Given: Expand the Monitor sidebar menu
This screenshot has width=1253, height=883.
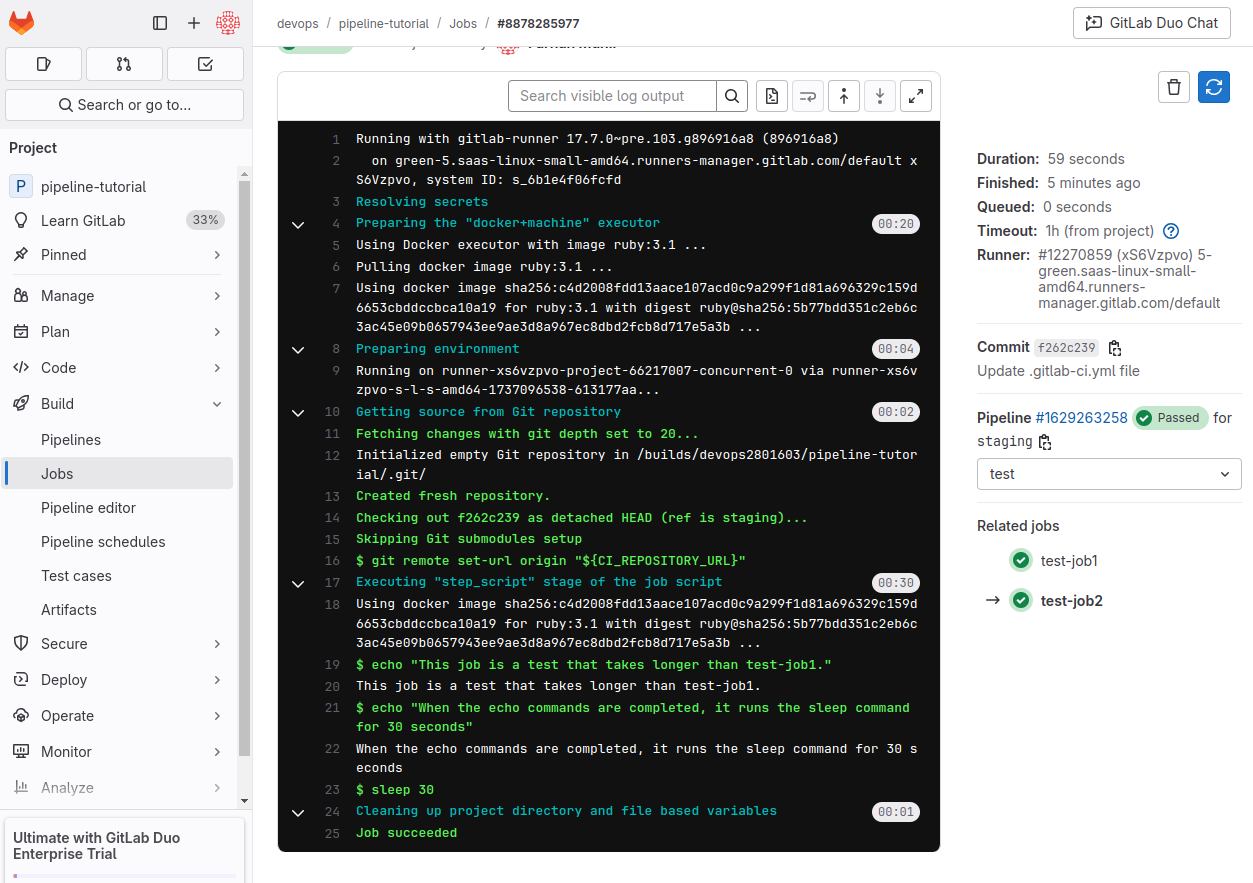Looking at the screenshot, I should coord(119,752).
